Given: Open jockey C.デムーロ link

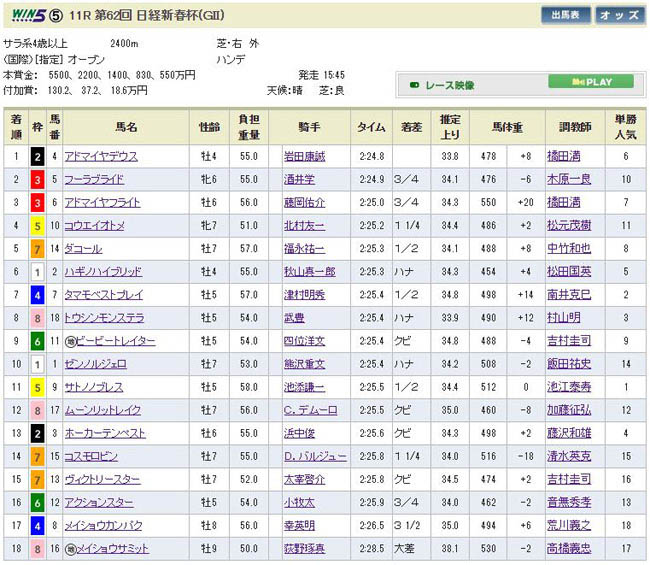Looking at the screenshot, I should 309,410.
